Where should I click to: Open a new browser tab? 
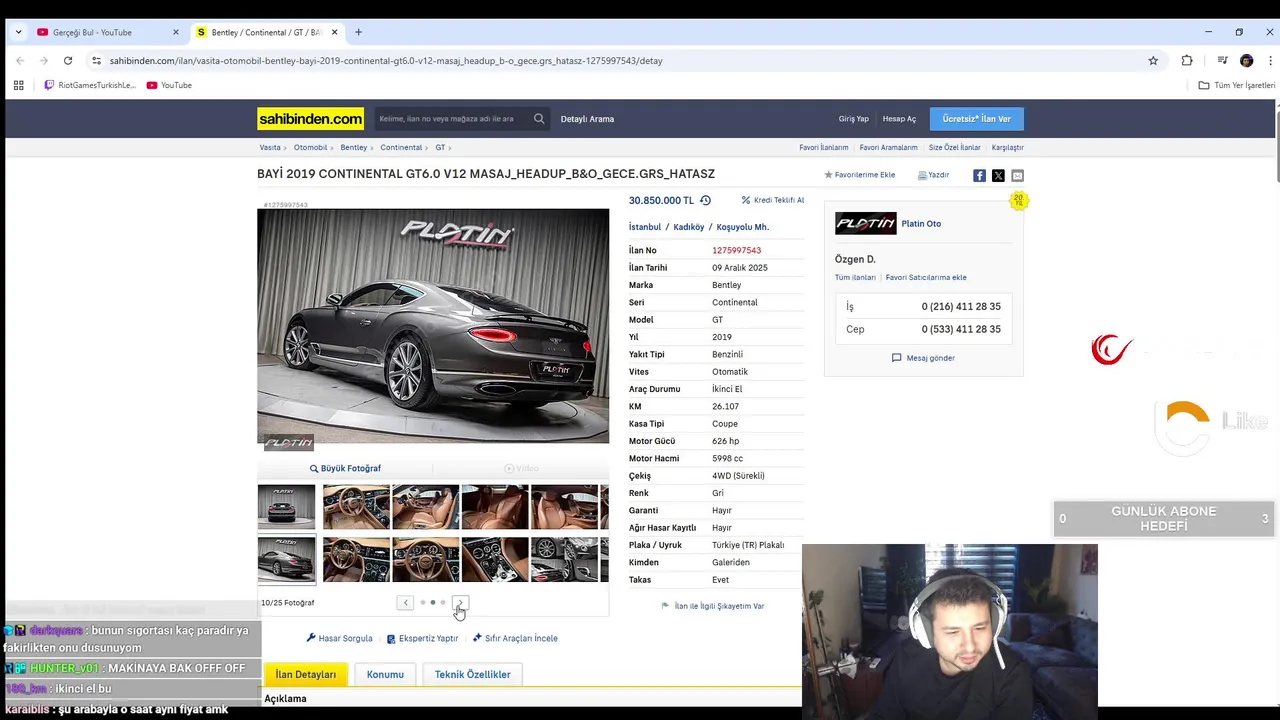[358, 32]
